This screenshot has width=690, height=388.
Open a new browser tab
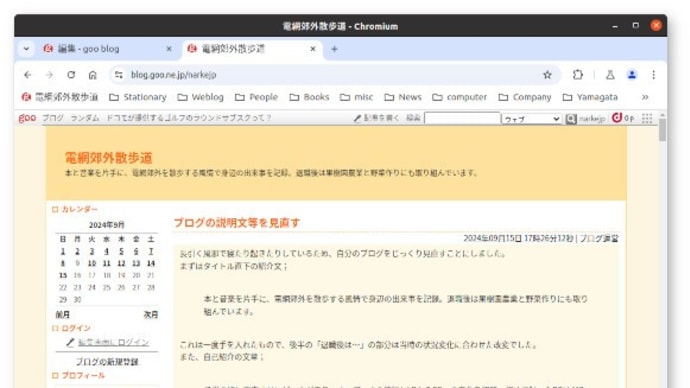[334, 49]
